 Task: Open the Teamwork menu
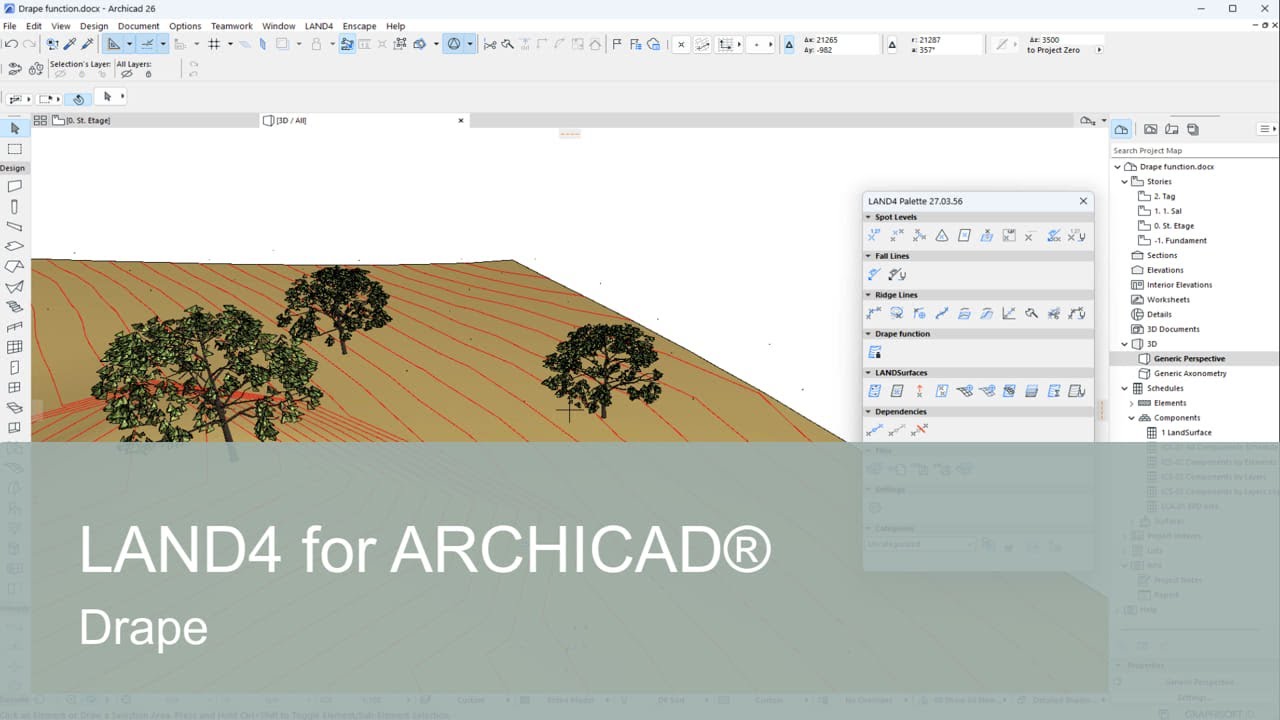coord(232,26)
